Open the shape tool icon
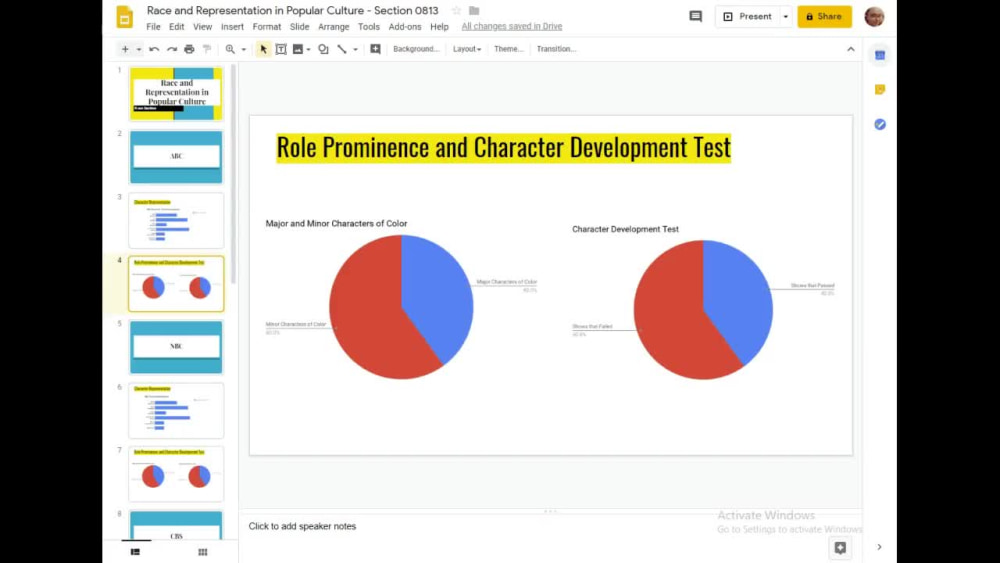 coord(323,49)
